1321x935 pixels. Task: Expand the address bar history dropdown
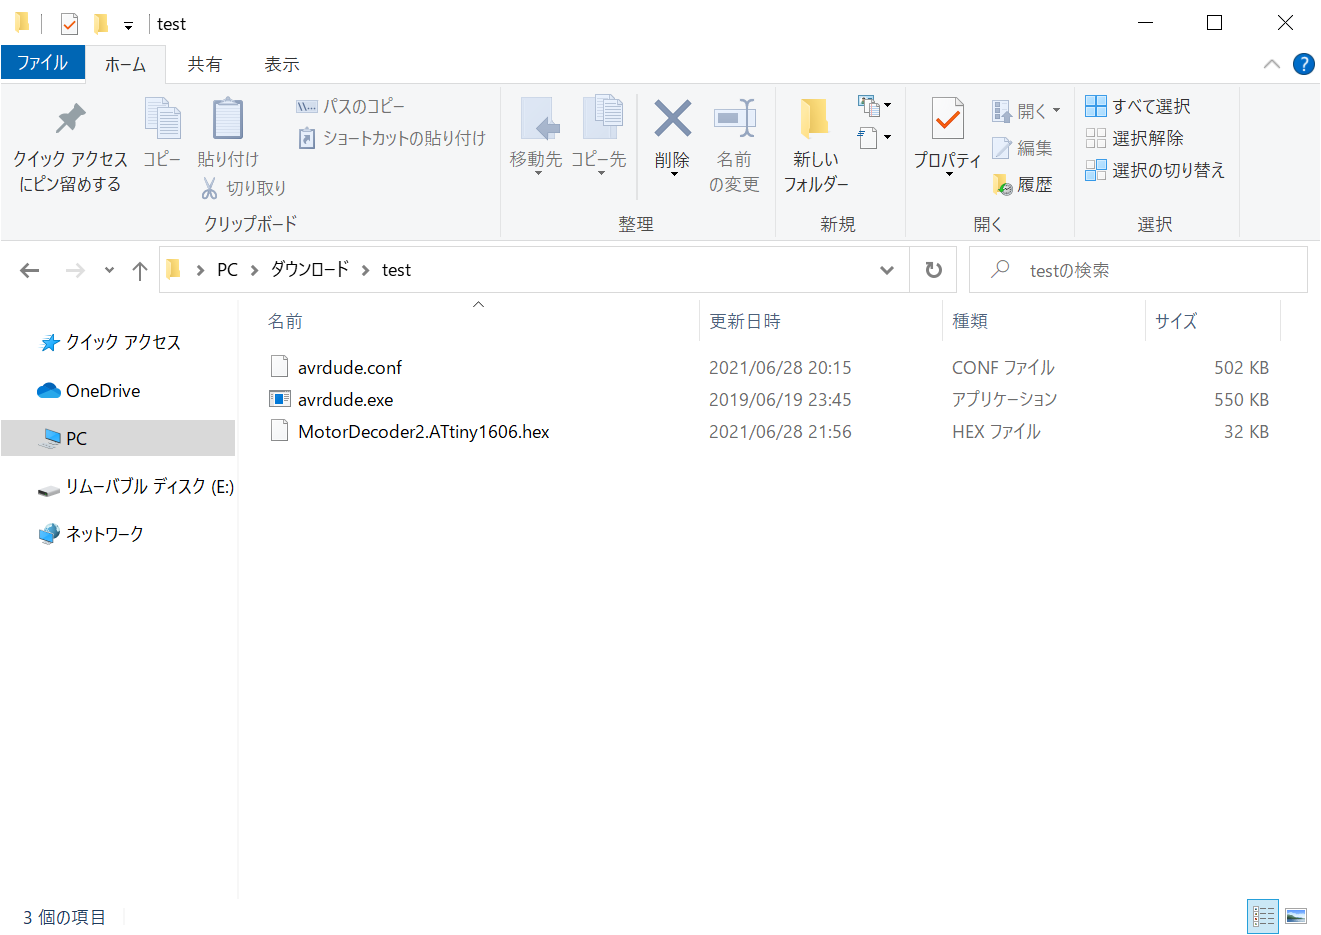[886, 270]
